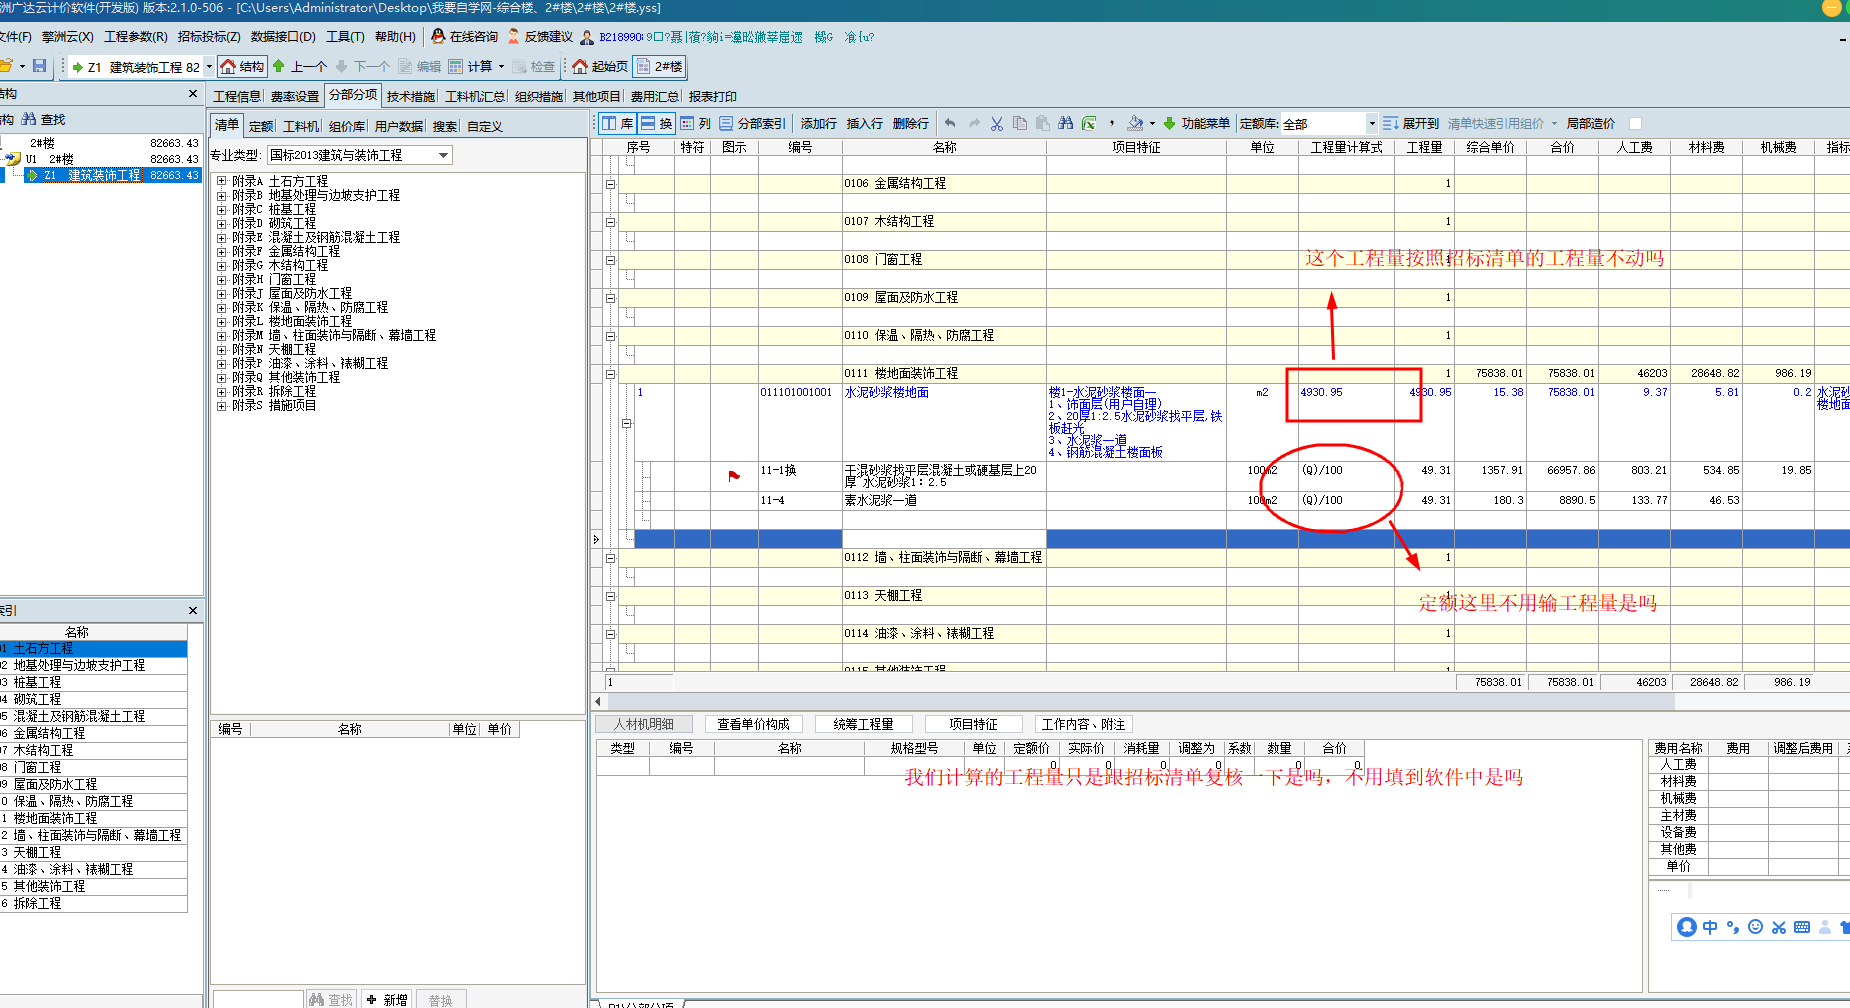Click the 统筹工程量 button

click(863, 725)
